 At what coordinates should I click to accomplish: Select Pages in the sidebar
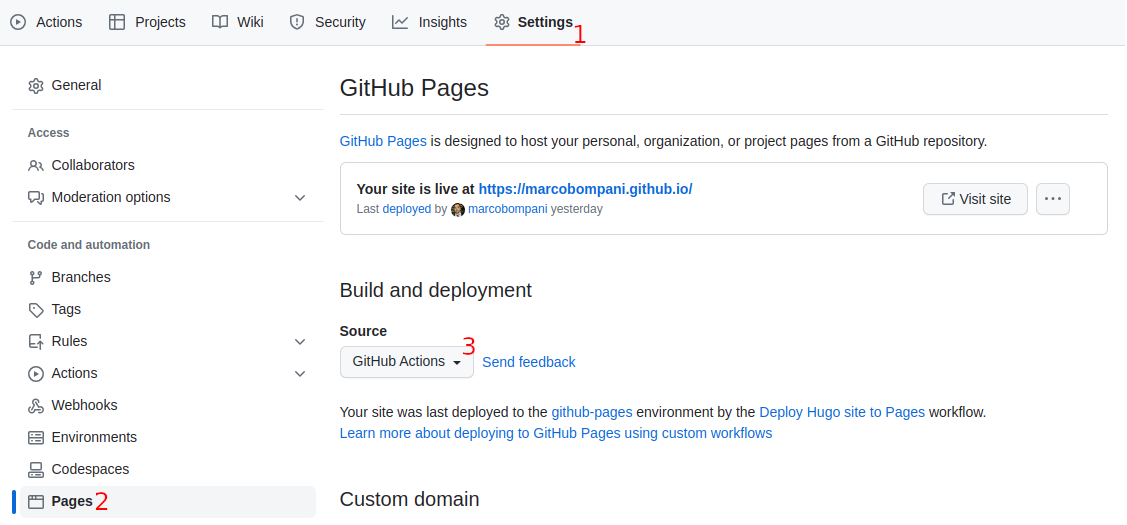pos(167,501)
